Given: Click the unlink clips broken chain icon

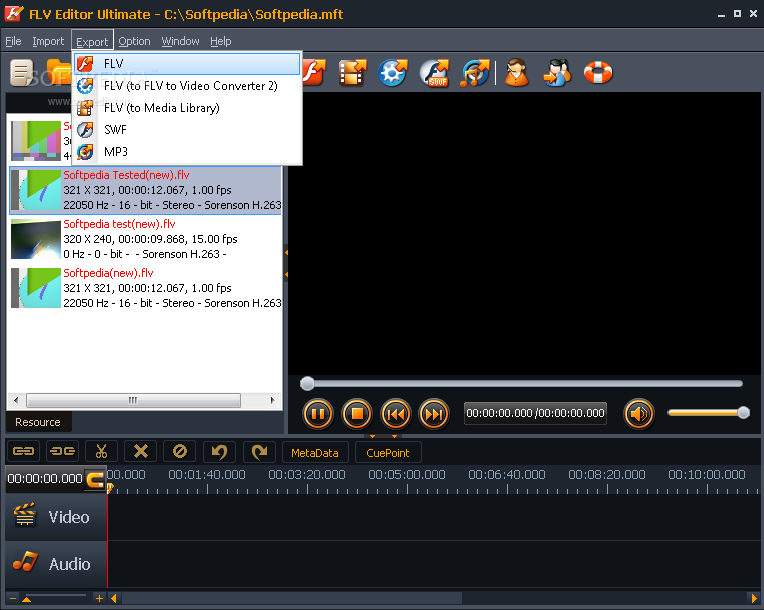Looking at the screenshot, I should pos(62,451).
